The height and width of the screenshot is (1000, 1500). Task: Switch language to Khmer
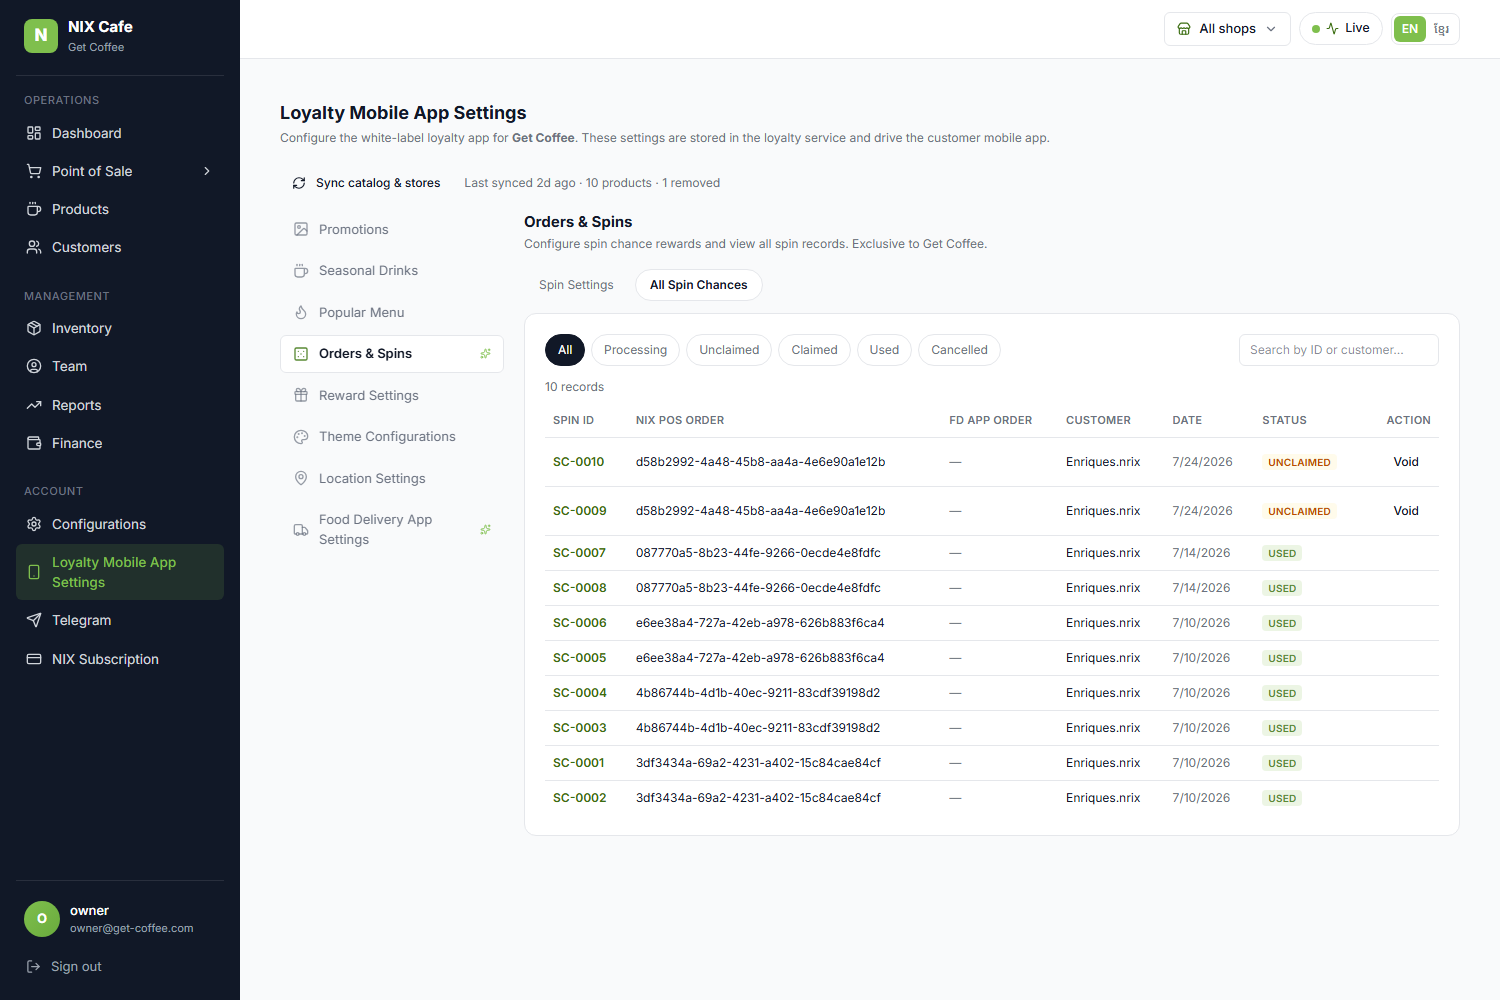point(1441,29)
